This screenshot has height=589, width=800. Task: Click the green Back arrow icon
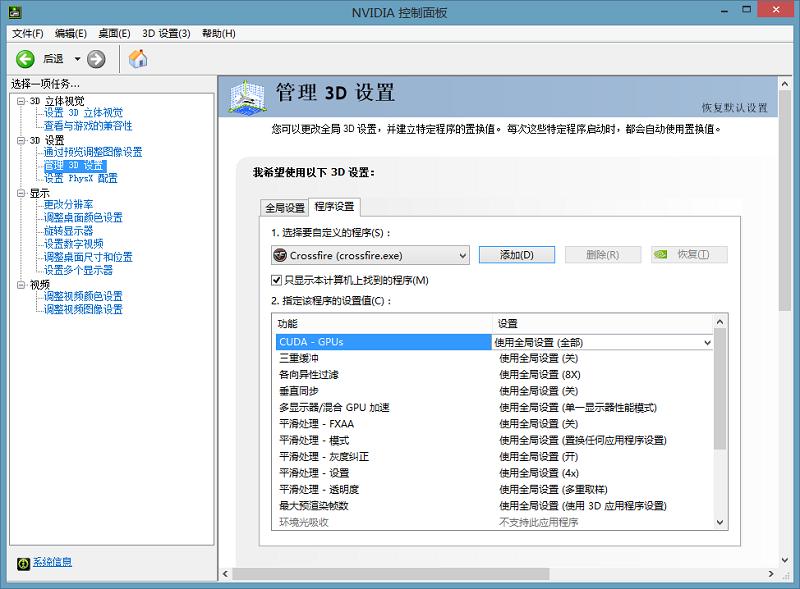tap(26, 59)
